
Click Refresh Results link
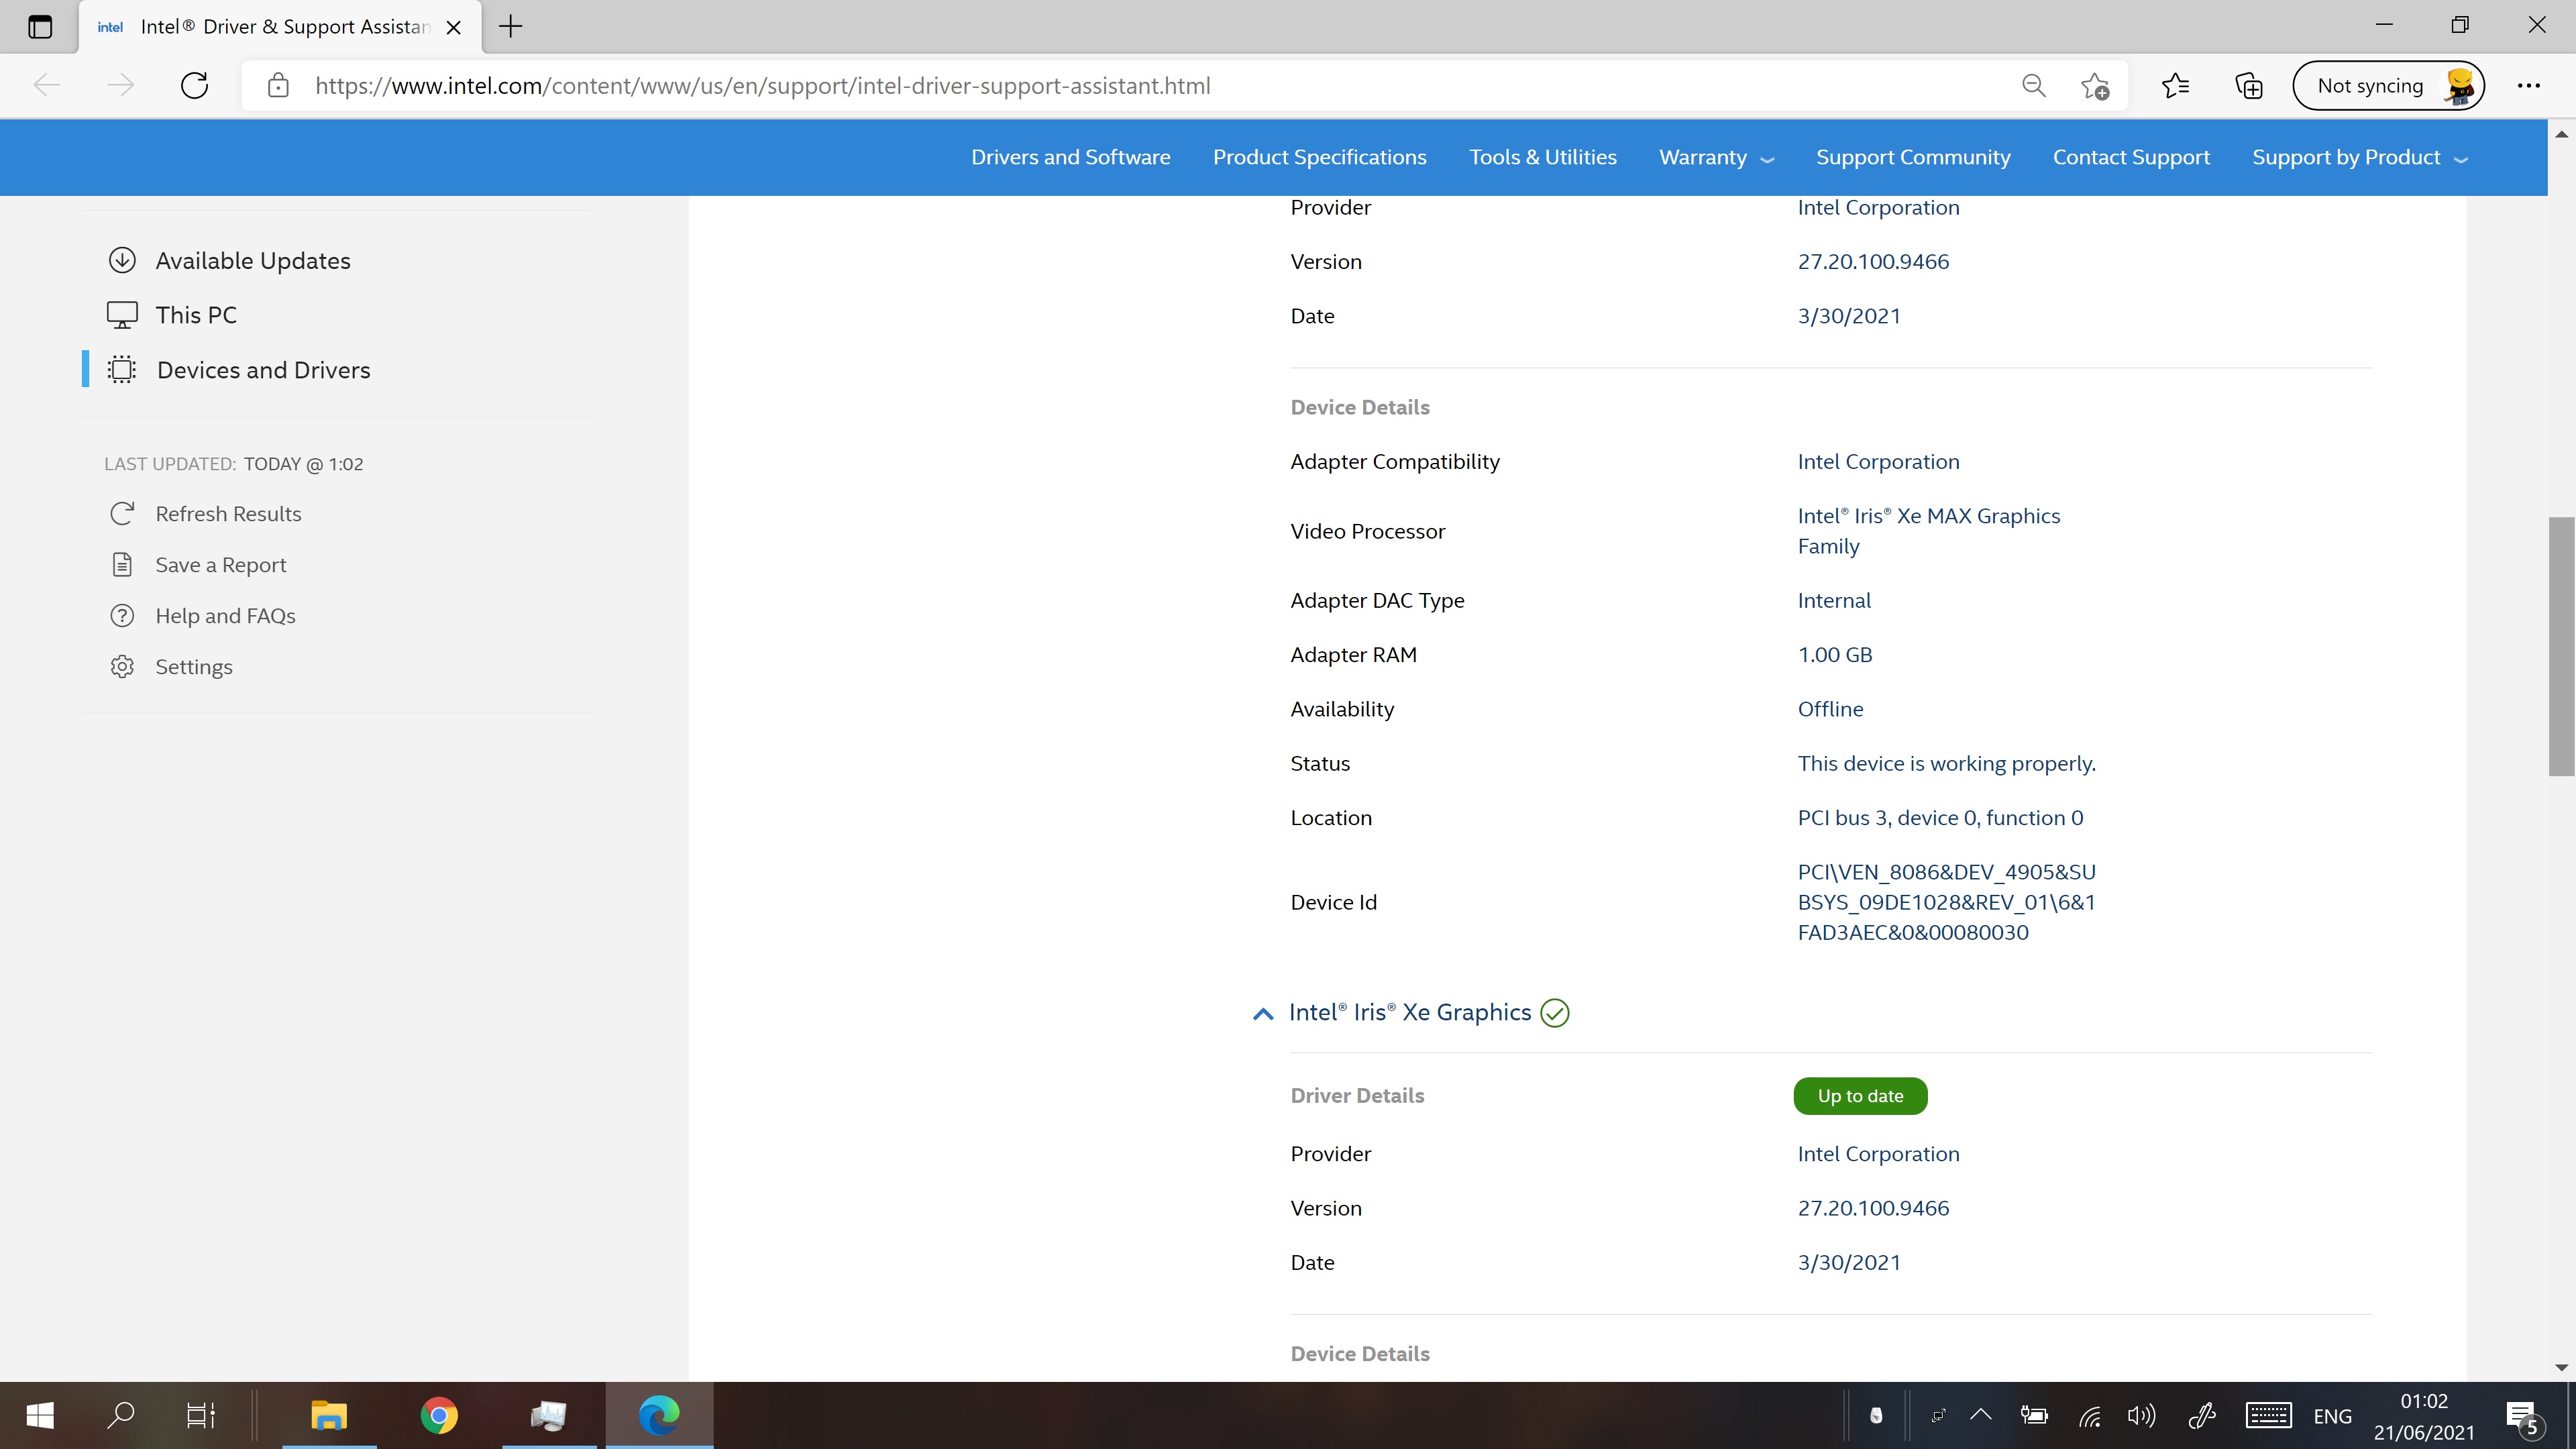coord(228,514)
